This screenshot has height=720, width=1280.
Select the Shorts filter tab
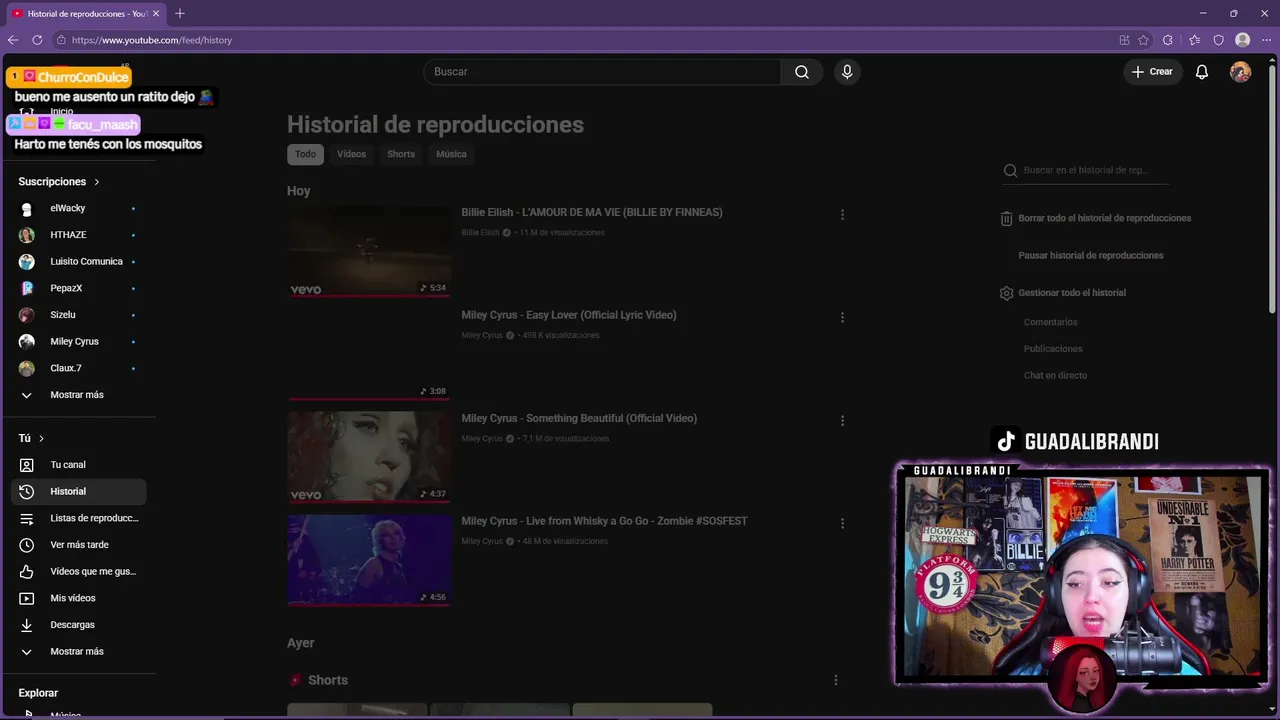click(401, 154)
